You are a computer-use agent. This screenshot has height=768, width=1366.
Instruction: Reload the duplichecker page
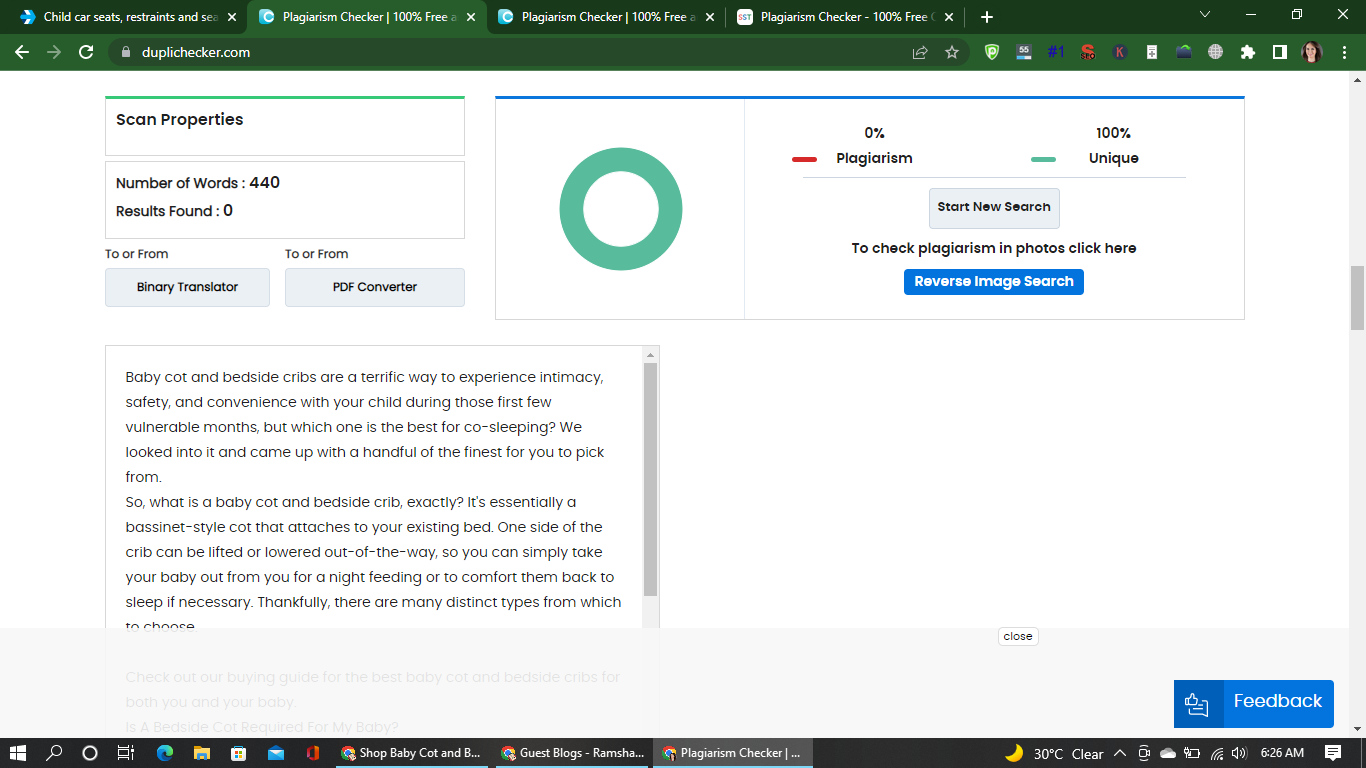[86, 52]
